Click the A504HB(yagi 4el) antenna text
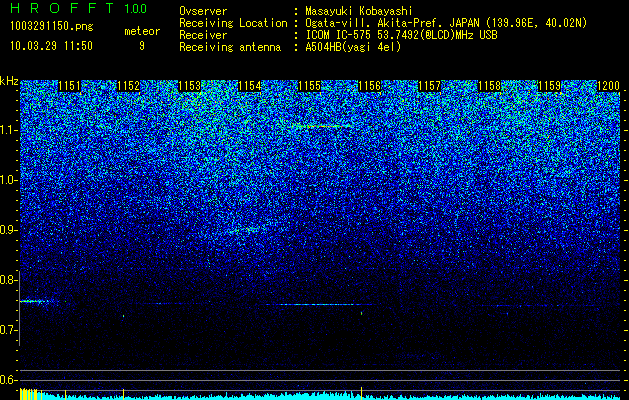This screenshot has width=629, height=400. [353, 47]
